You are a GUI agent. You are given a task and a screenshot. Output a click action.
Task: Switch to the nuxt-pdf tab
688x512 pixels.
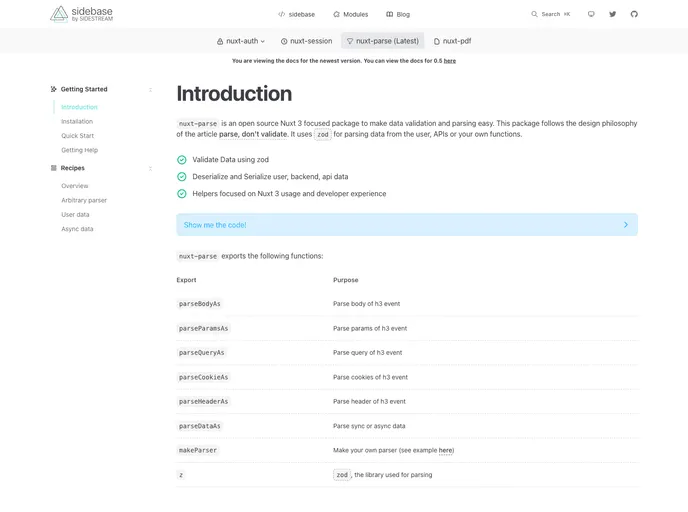click(x=452, y=41)
